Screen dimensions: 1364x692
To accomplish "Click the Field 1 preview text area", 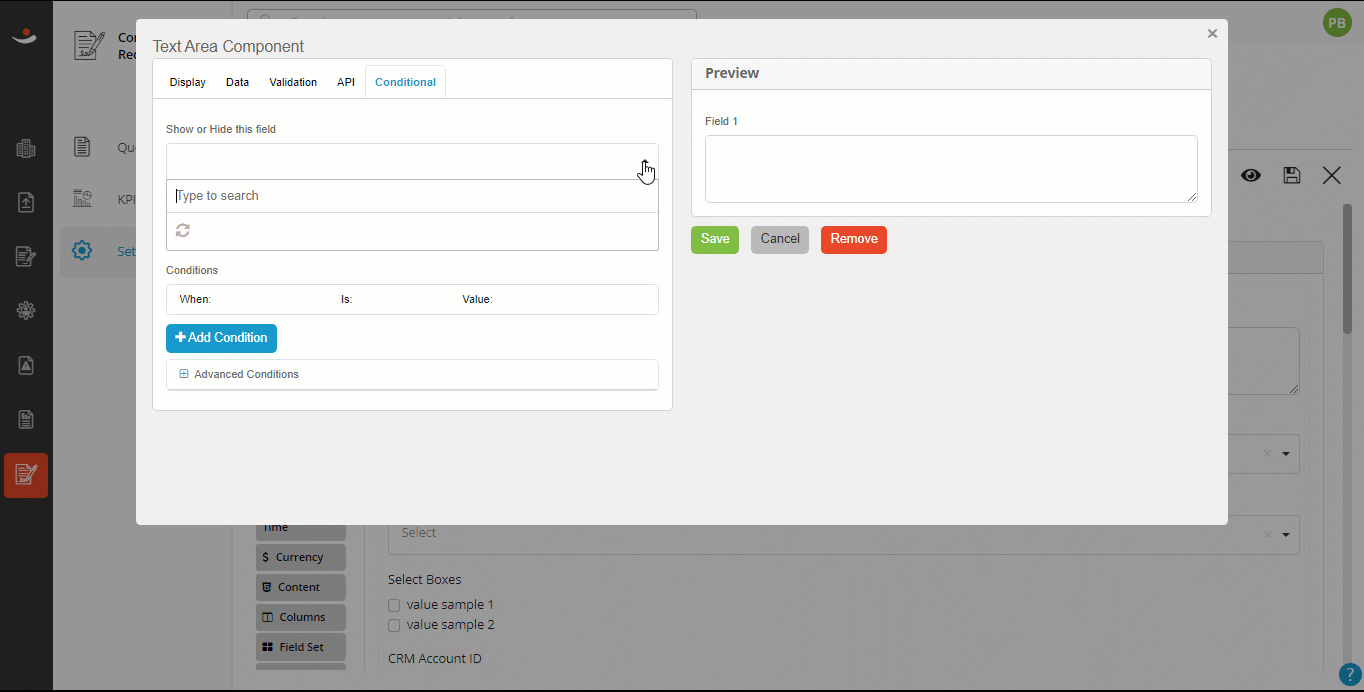I will pos(951,169).
